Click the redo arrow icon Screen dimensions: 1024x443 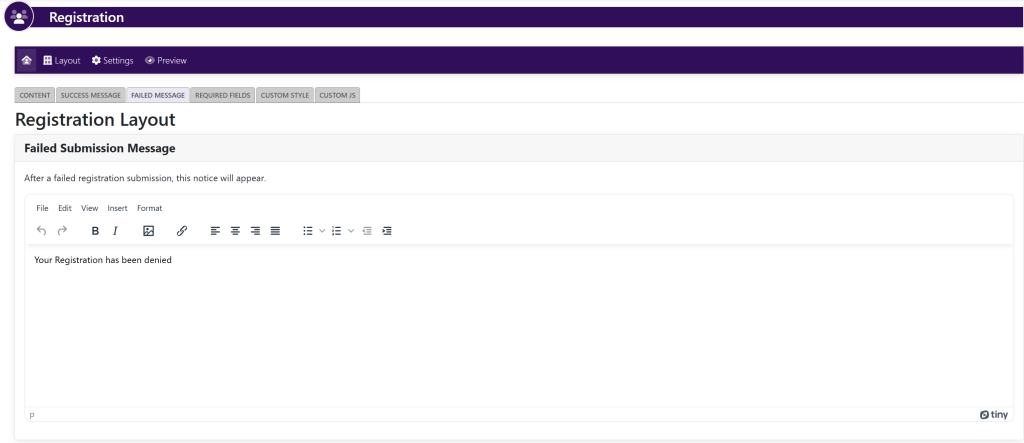click(62, 231)
